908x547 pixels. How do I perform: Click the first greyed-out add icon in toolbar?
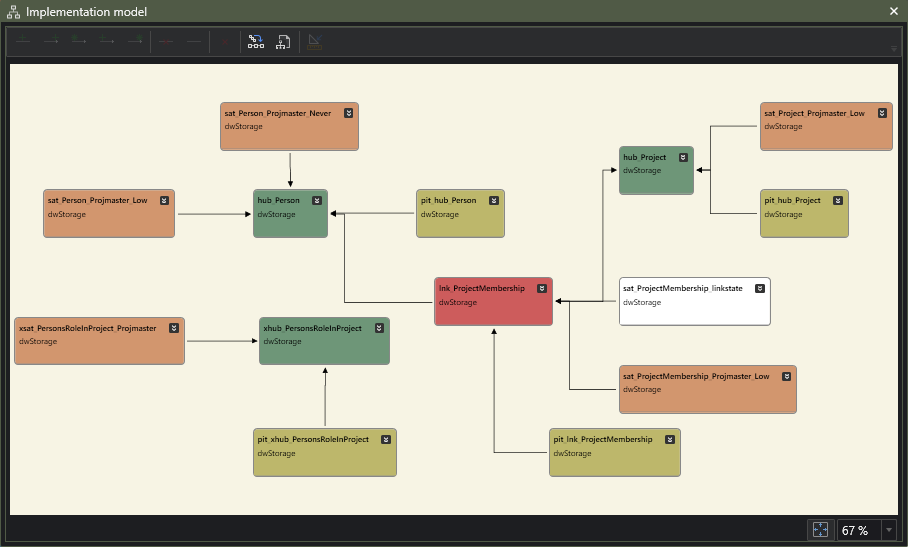point(24,42)
